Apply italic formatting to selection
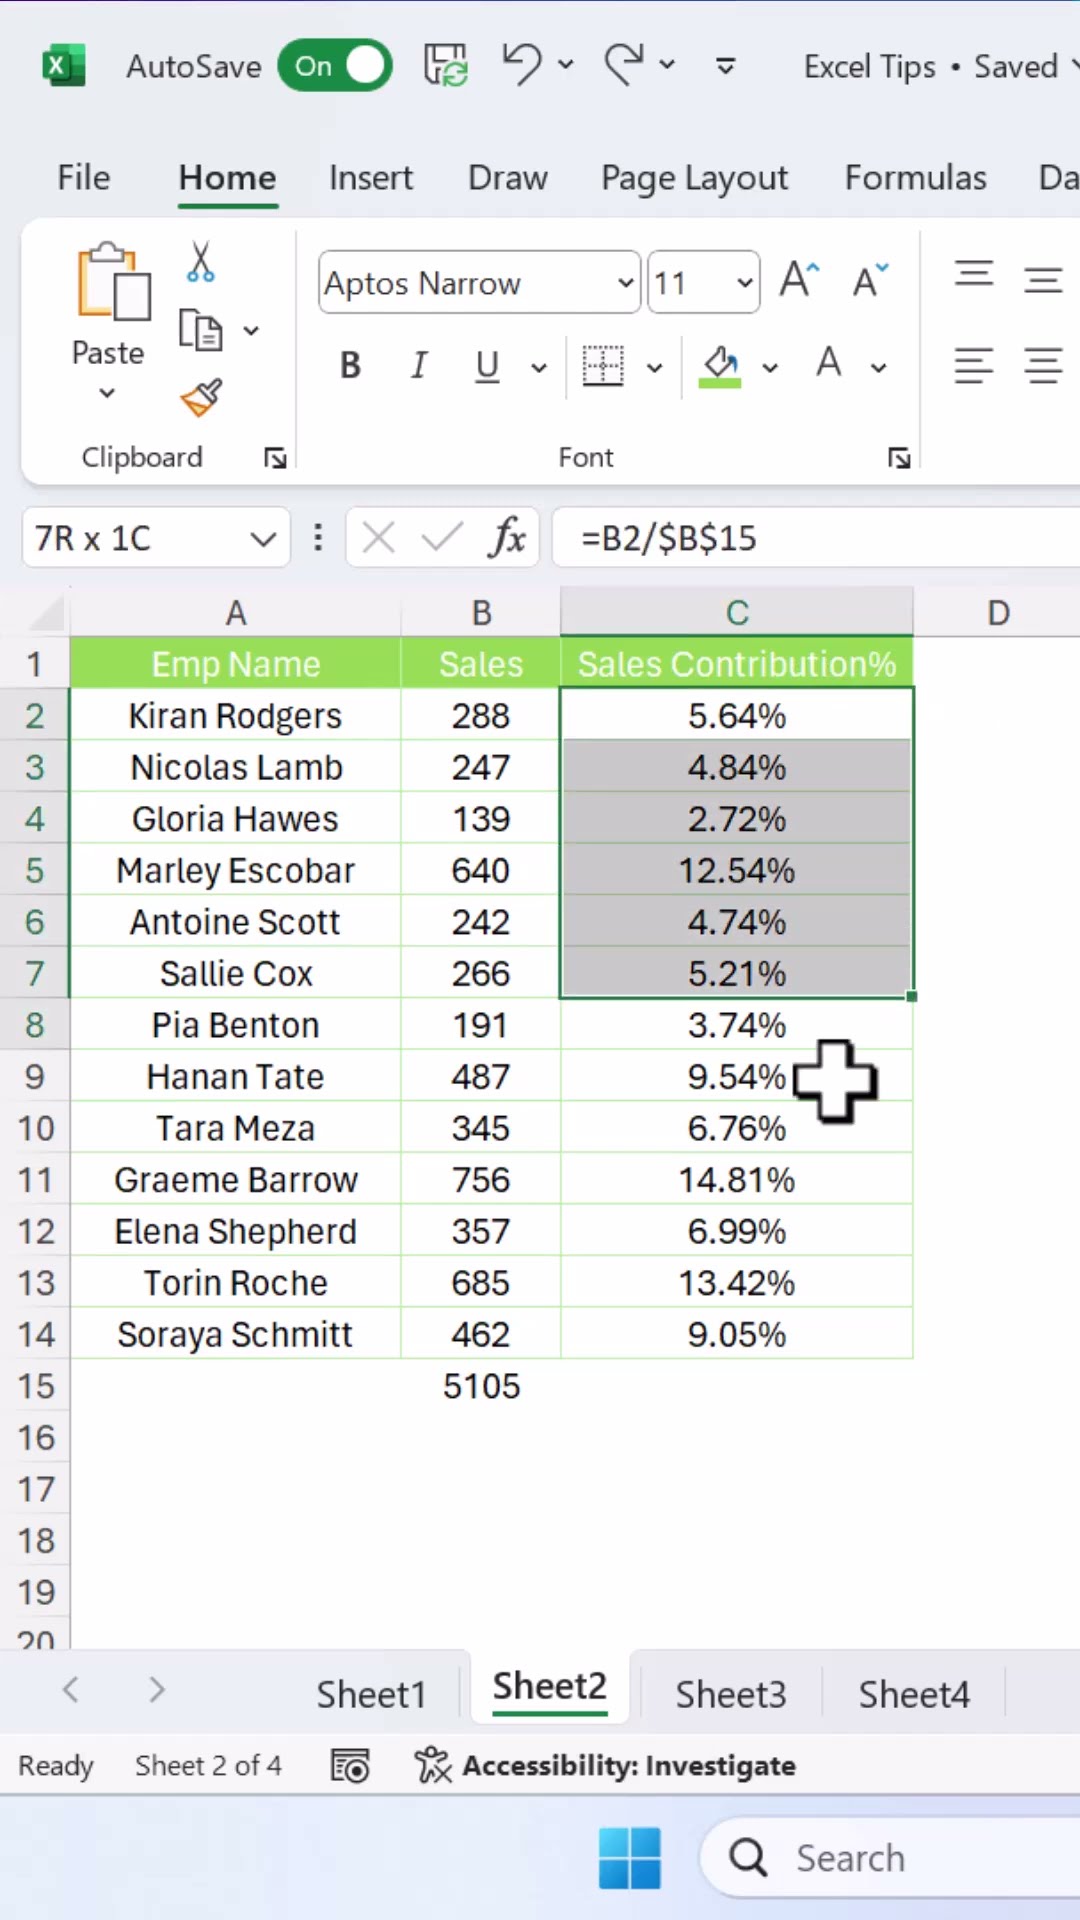The width and height of the screenshot is (1080, 1920). 419,366
